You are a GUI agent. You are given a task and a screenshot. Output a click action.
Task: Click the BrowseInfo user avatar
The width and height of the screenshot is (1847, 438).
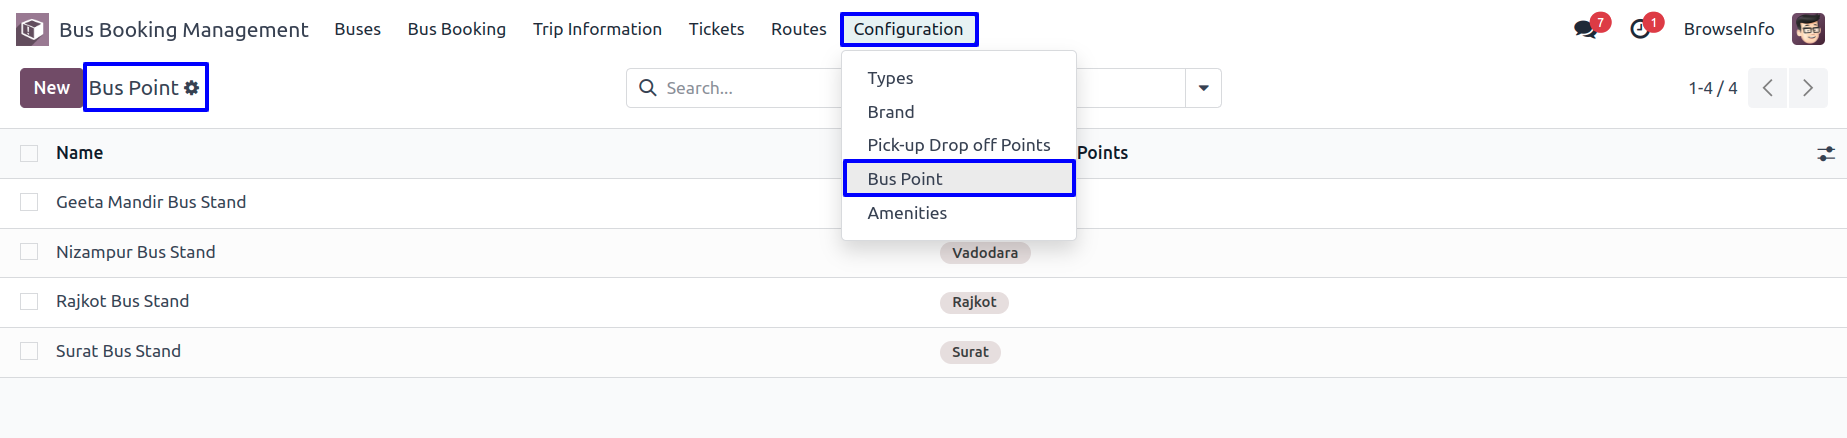(1808, 29)
